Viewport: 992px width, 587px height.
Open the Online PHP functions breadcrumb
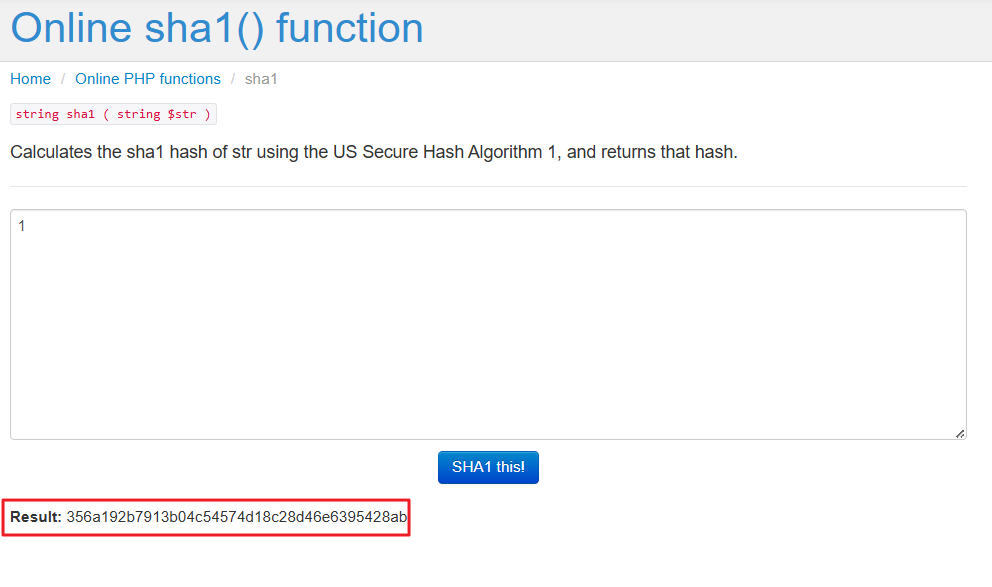tap(148, 79)
